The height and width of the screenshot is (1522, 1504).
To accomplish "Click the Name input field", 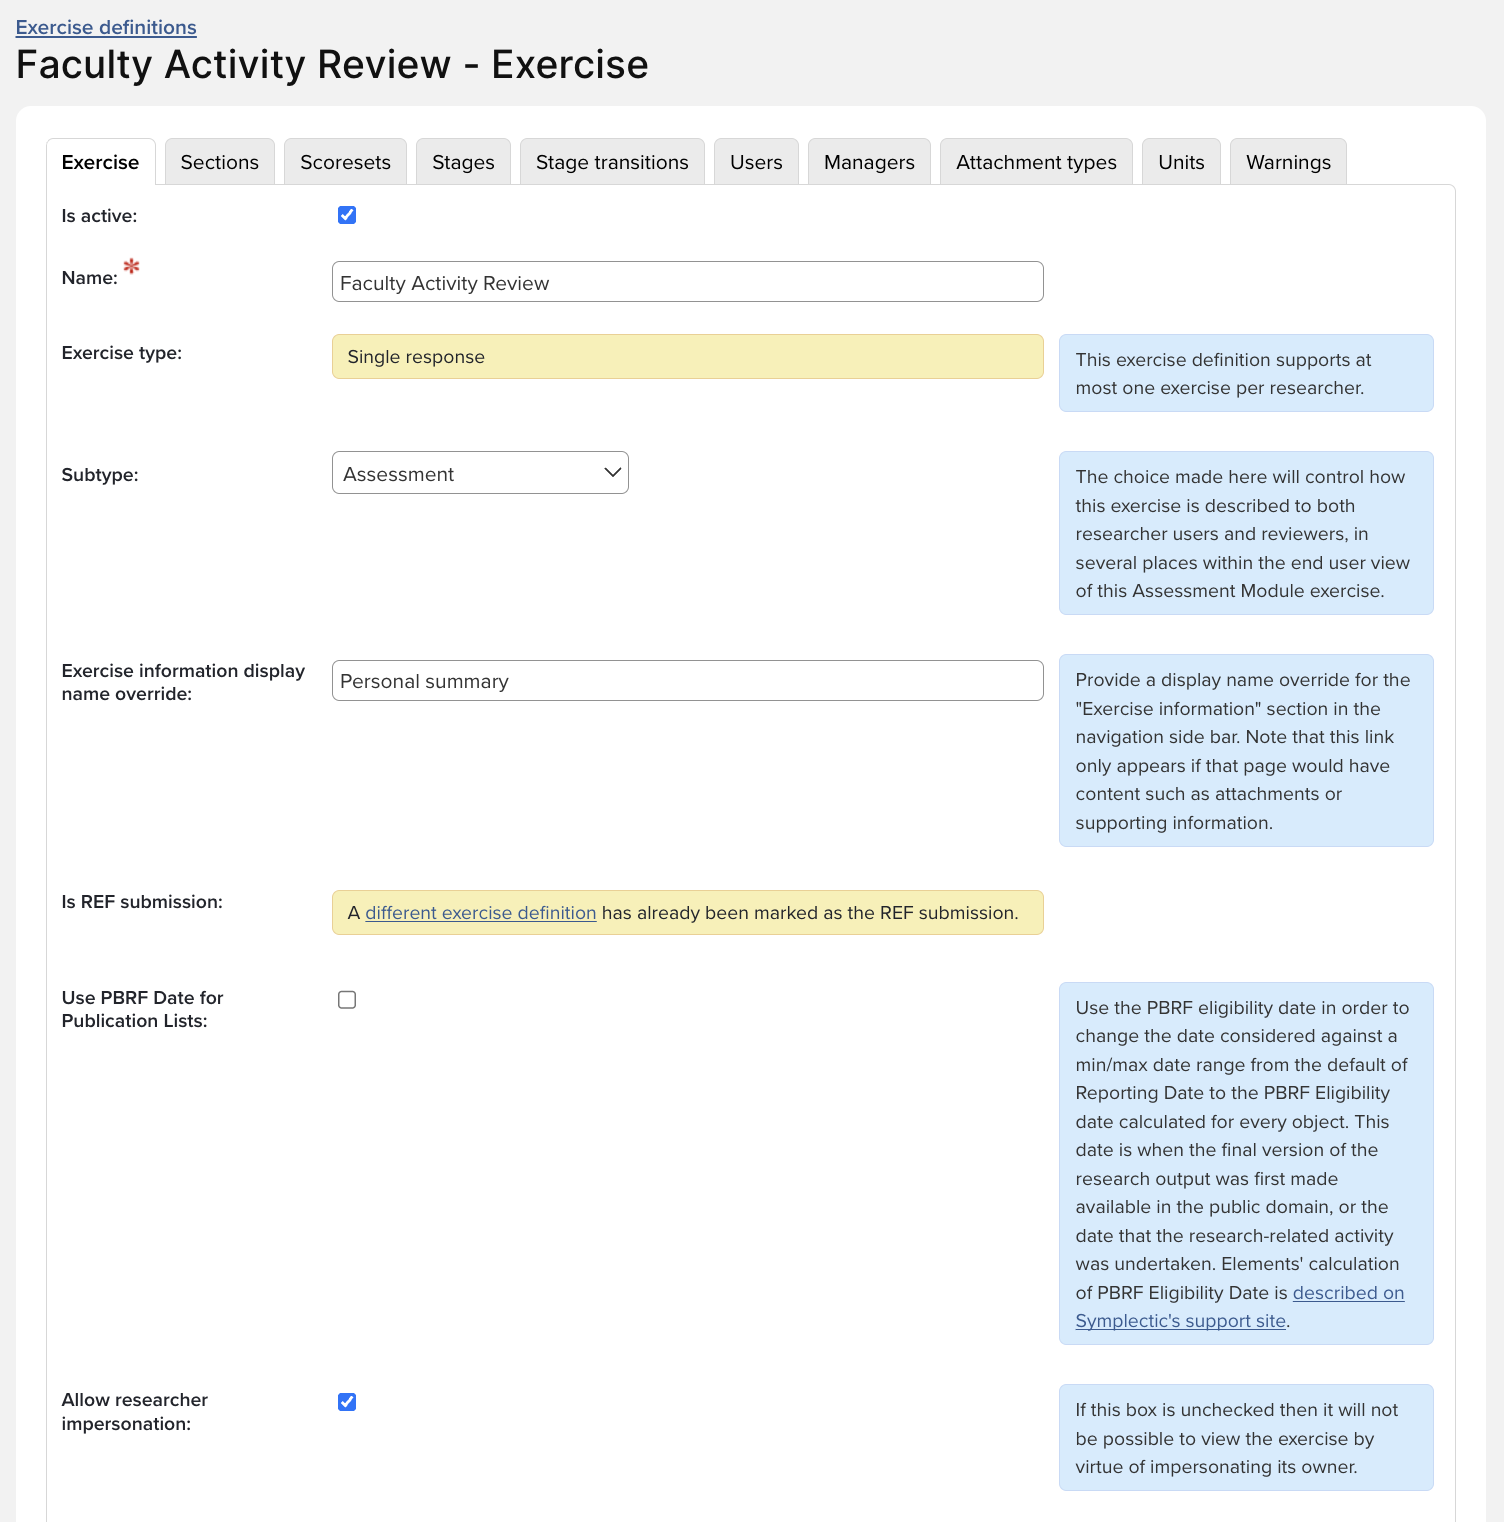I will [x=687, y=282].
